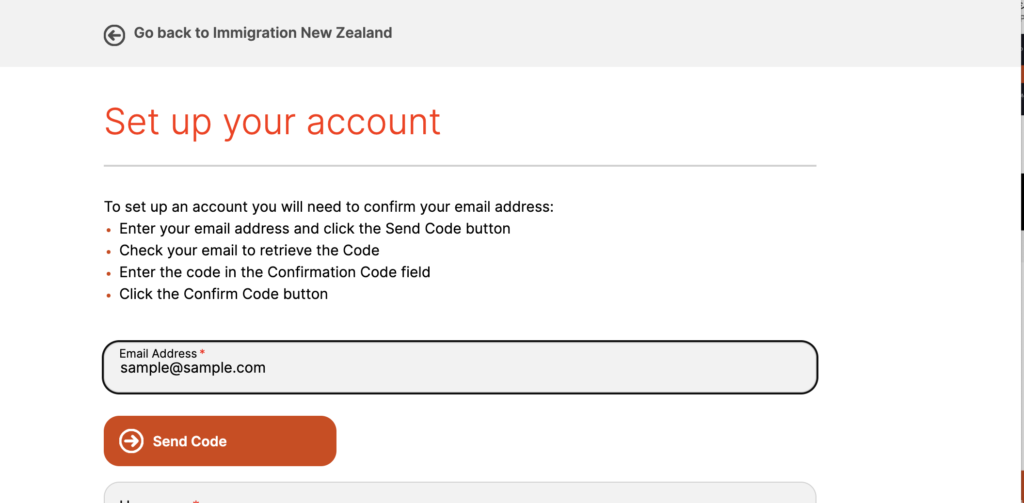The width and height of the screenshot is (1024, 503).
Task: Click the "Click the Confirm Code button" instruction
Action: pos(223,294)
